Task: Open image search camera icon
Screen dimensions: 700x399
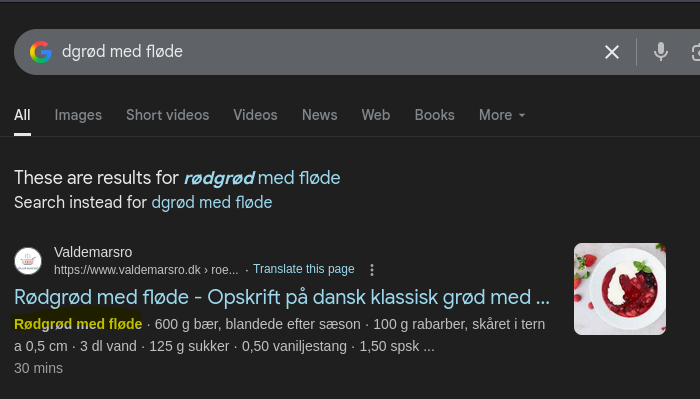Action: coord(695,52)
